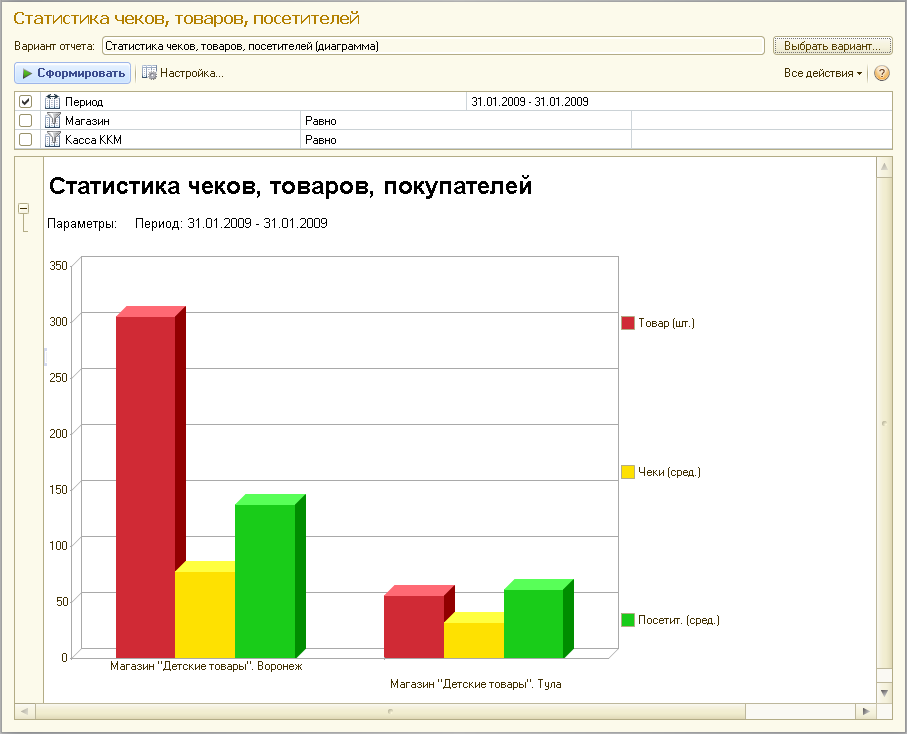Open Настройка report settings

tap(183, 73)
